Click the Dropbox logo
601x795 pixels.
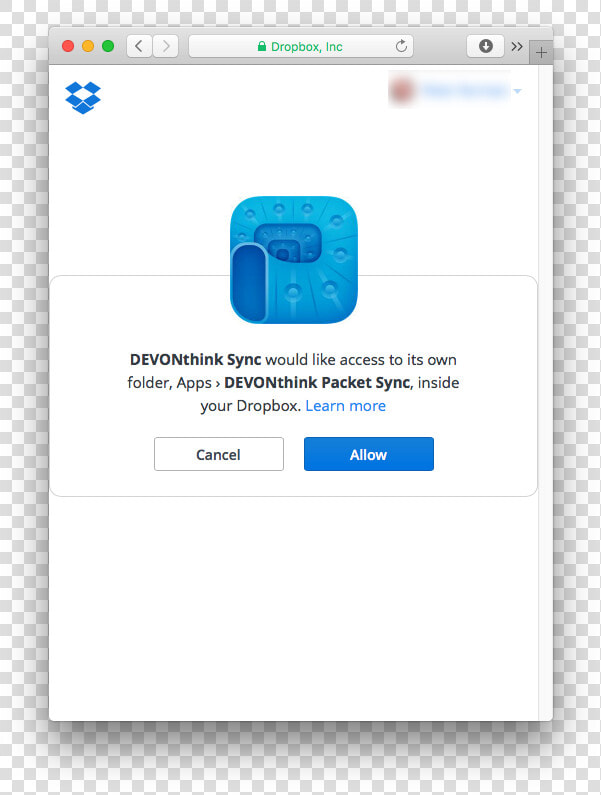point(83,97)
